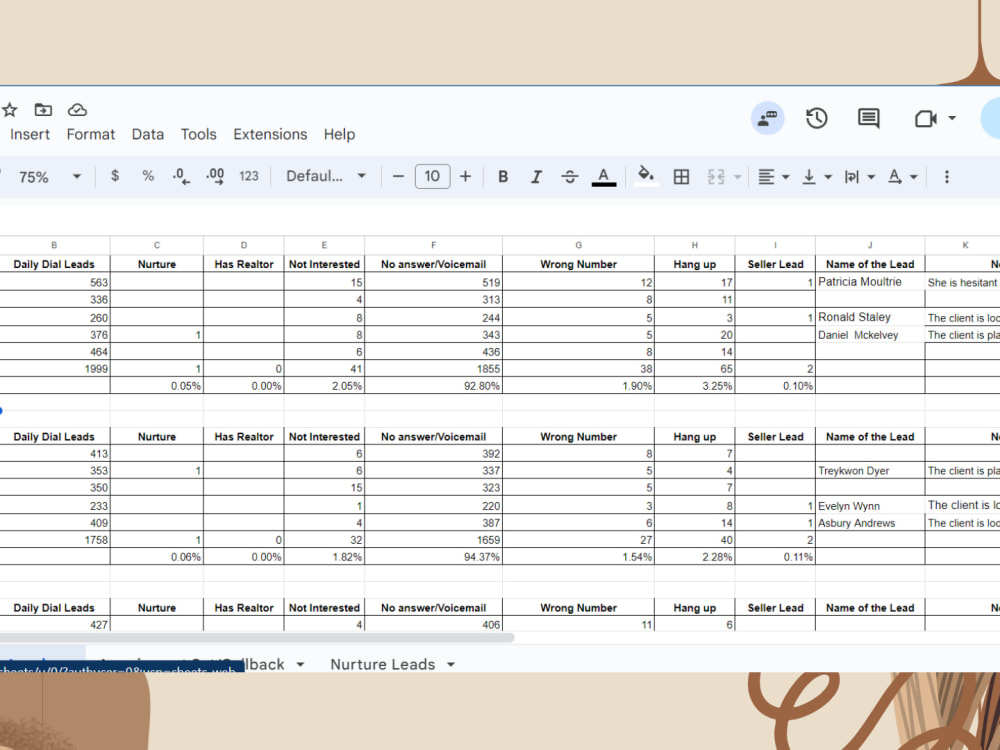
Task: Check the cloud save status icon
Action: click(77, 110)
